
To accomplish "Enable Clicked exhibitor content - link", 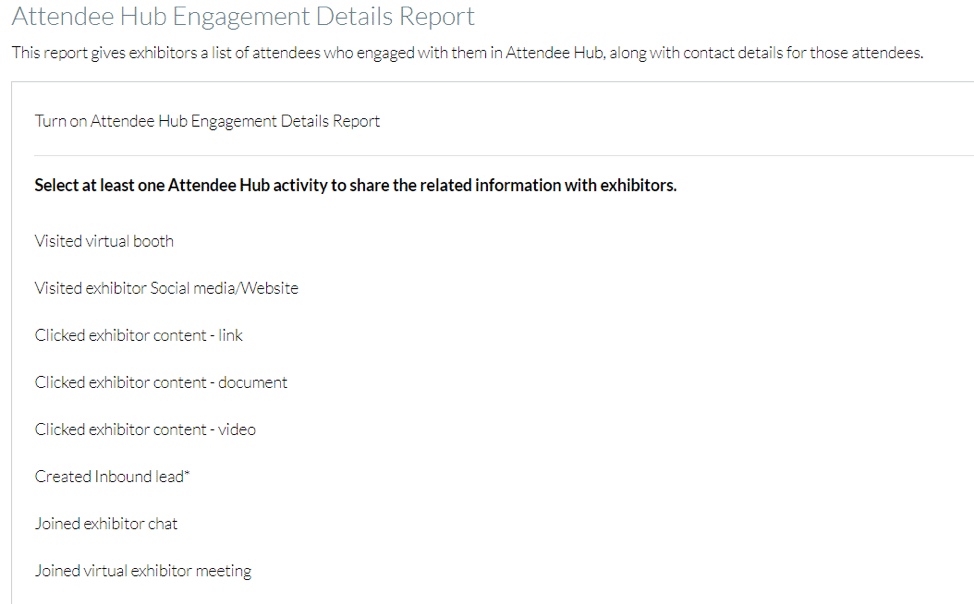I will (138, 335).
